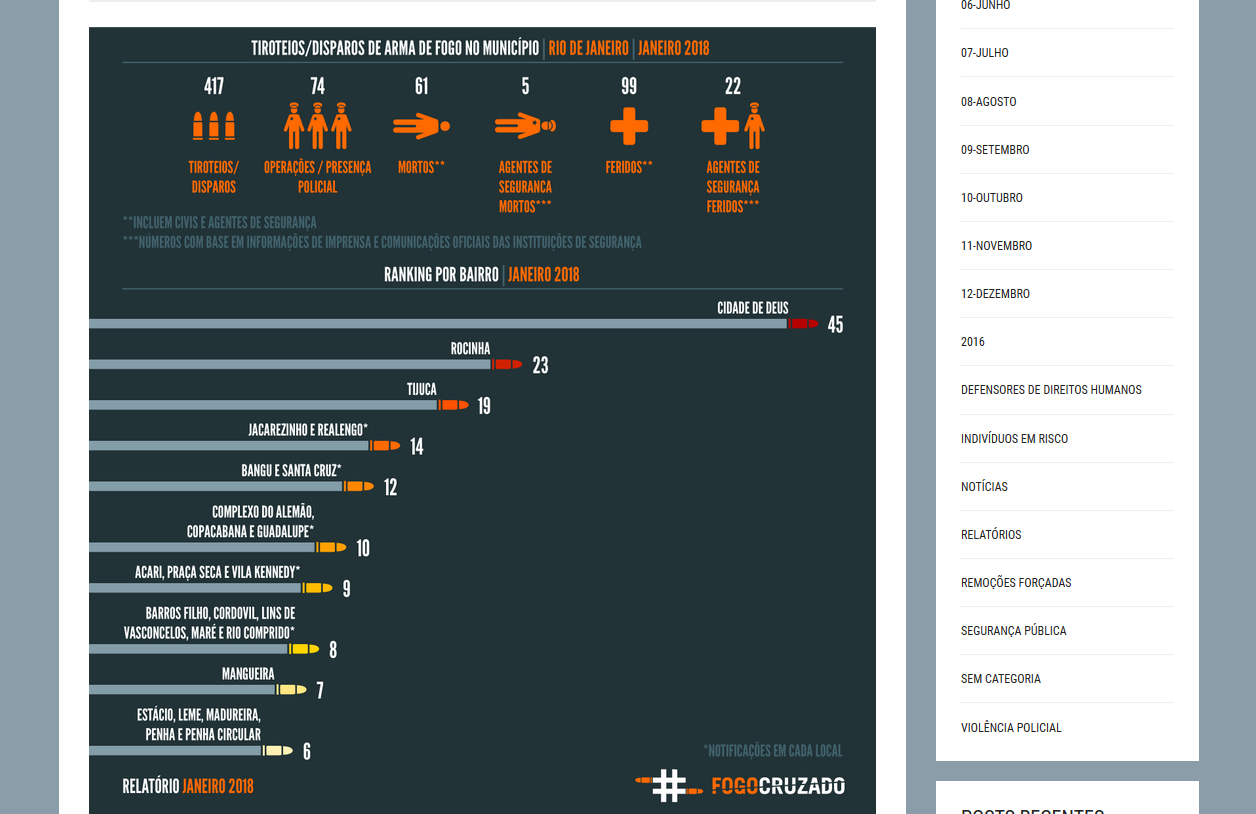Image resolution: width=1256 pixels, height=814 pixels.
Task: Click the injured security agents icon
Action: (733, 126)
